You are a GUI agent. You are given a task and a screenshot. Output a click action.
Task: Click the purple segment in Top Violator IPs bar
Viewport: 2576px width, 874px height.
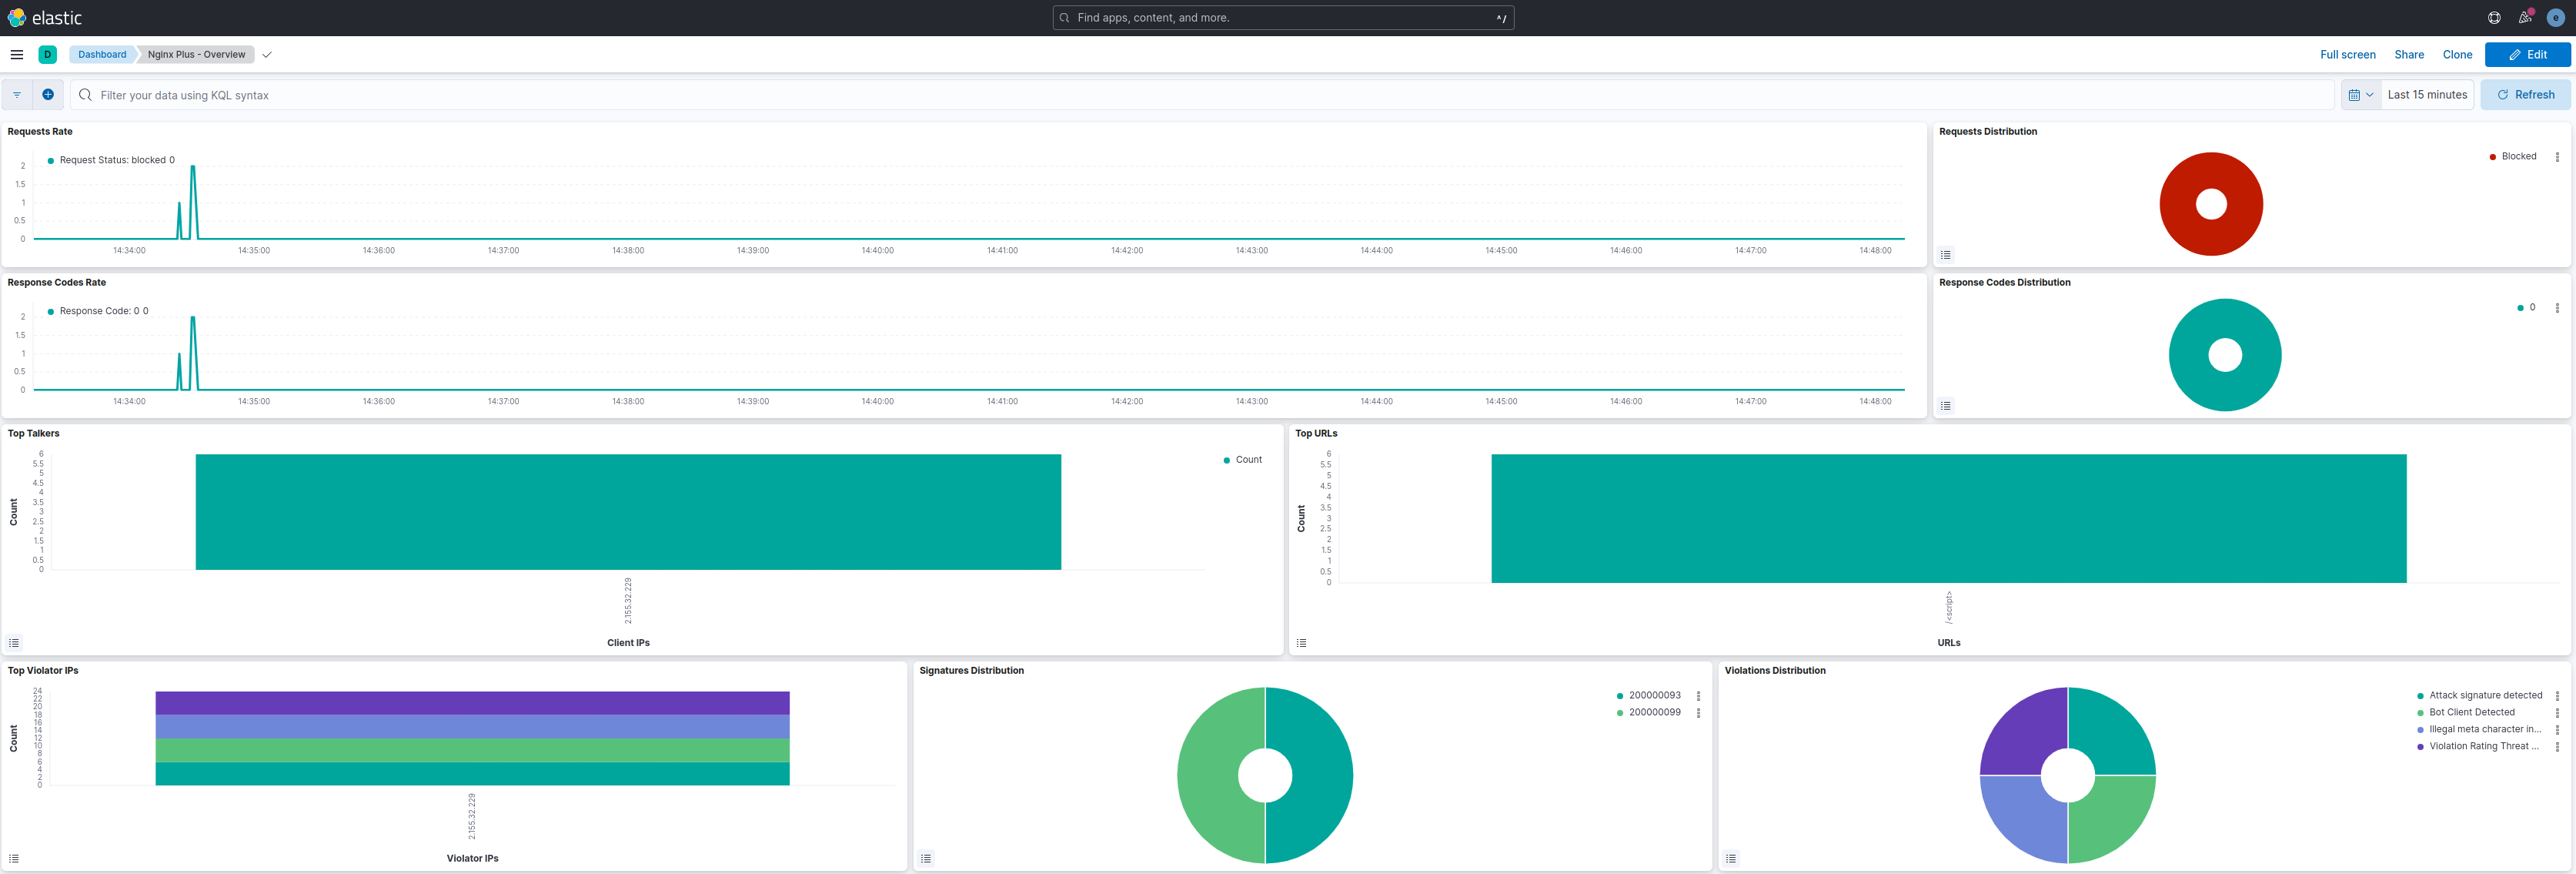472,703
